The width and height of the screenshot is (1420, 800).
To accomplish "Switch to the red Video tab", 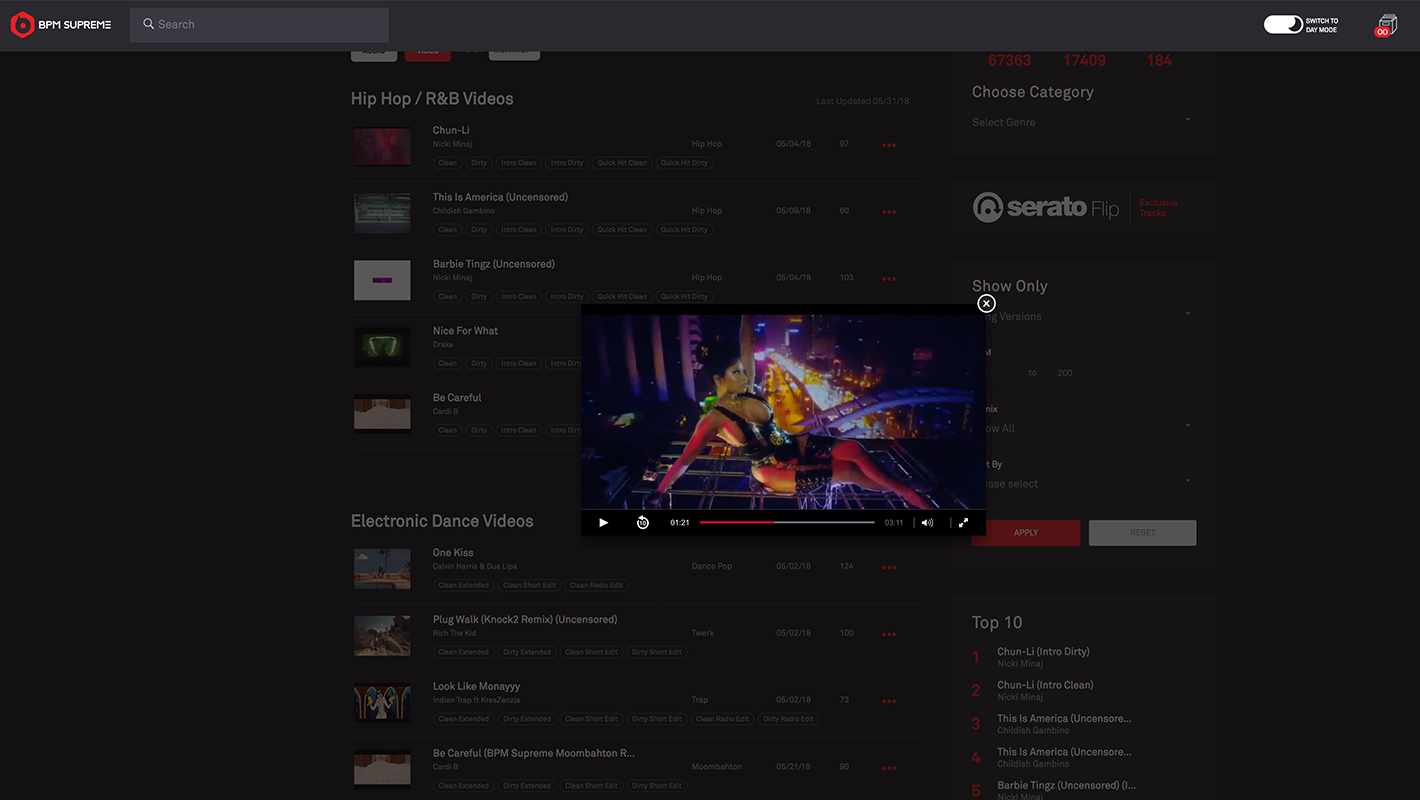I will click(x=427, y=52).
